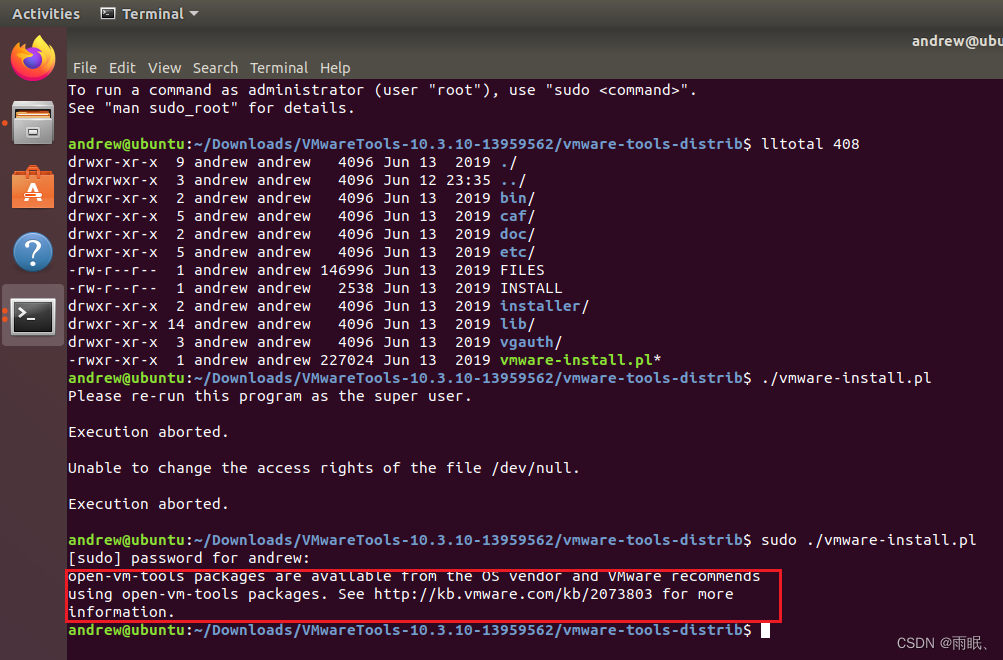Click the 'See "man sudo_root" for details.' line
Screen dimensions: 1003x660
coord(211,108)
